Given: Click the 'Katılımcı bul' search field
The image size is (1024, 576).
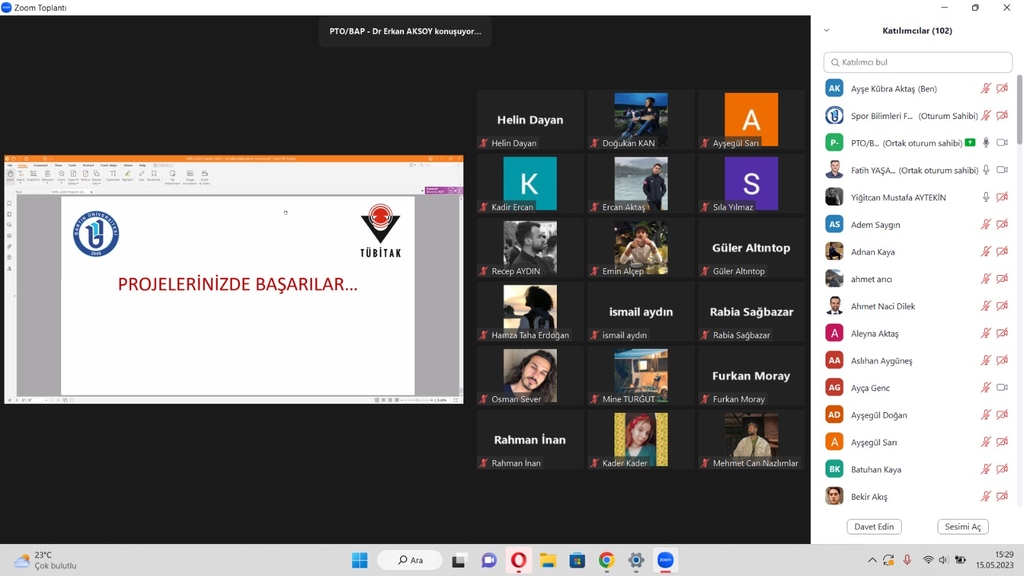Looking at the screenshot, I should pos(917,62).
